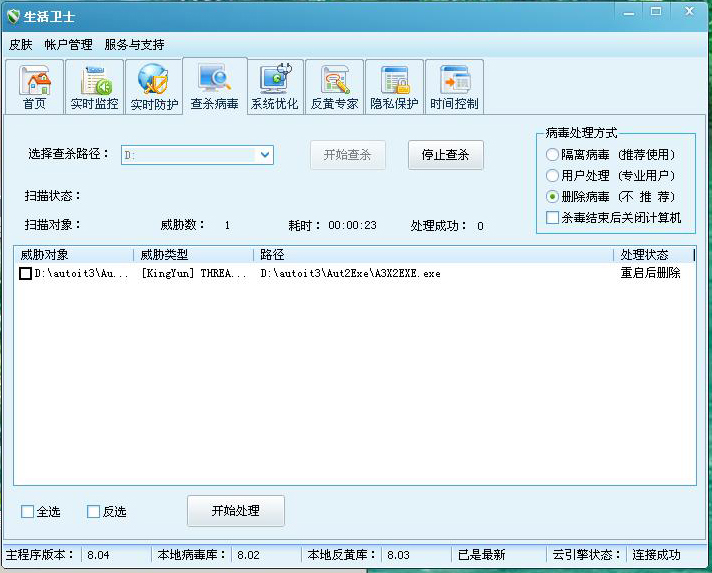Select 隔离病毒 quarantine radio option
This screenshot has width=712, height=573.
click(x=553, y=155)
